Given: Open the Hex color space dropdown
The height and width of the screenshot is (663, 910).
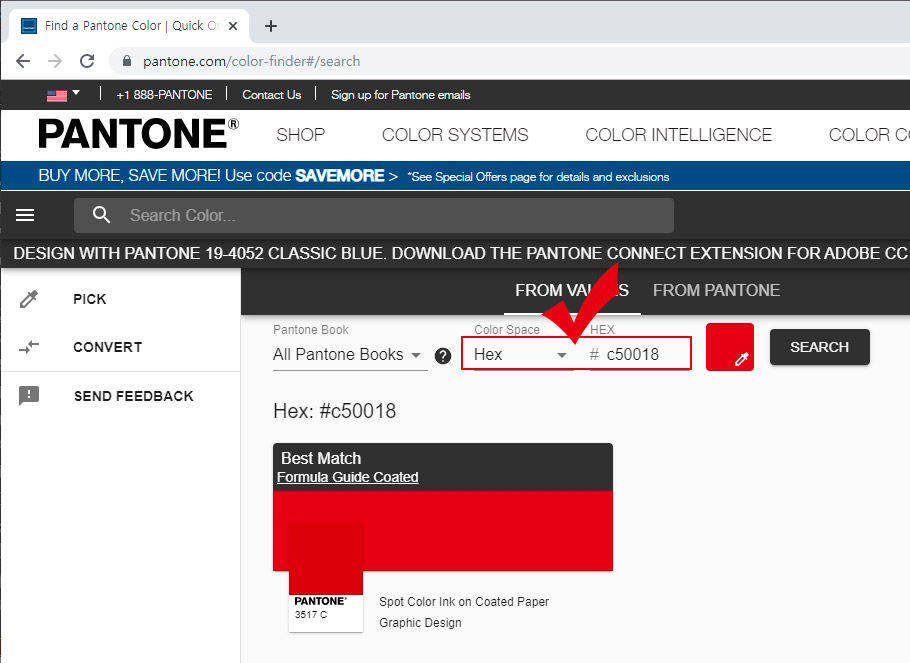Looking at the screenshot, I should click(x=520, y=355).
